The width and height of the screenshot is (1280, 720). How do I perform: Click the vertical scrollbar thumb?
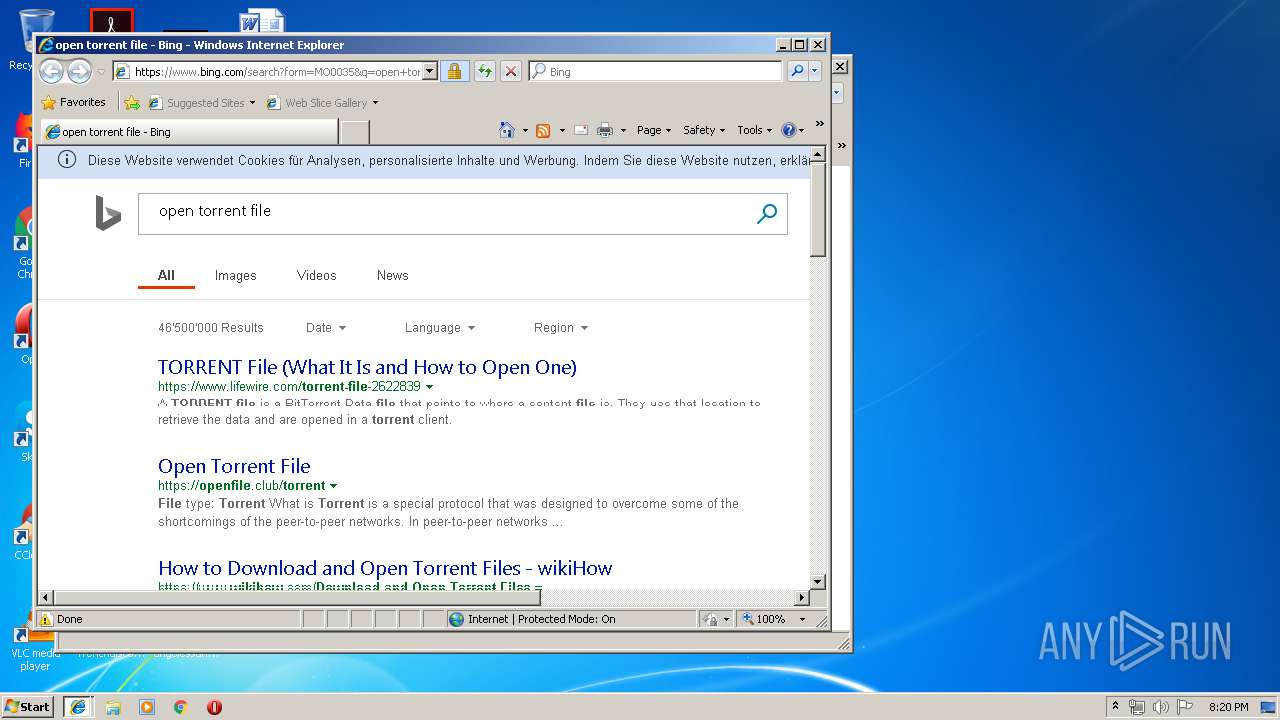click(x=818, y=210)
